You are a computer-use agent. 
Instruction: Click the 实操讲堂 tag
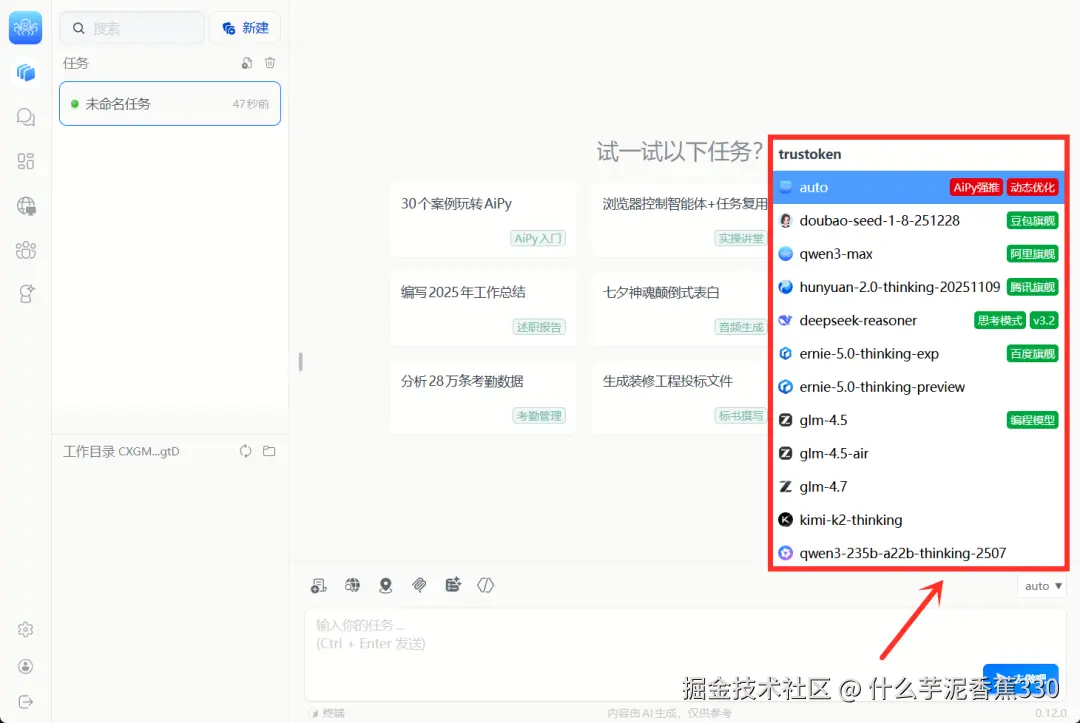tap(741, 238)
